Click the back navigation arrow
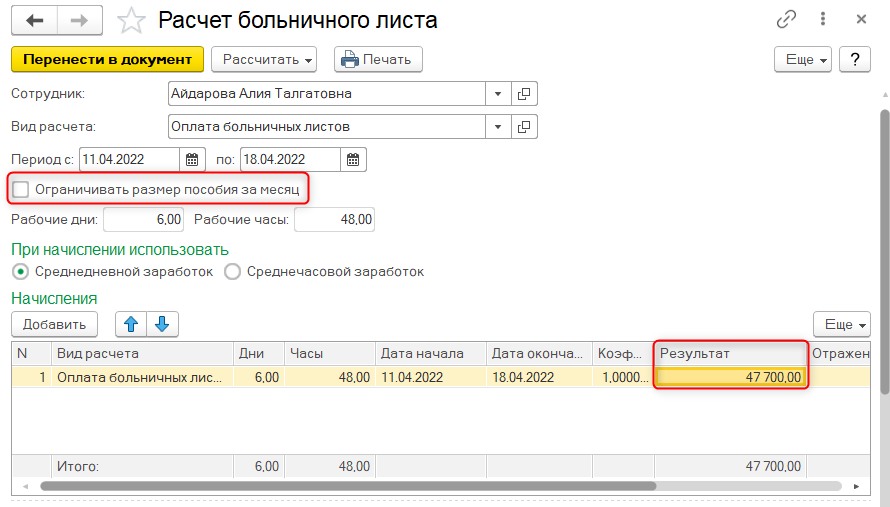Viewport: 890px width, 507px height. [35, 21]
